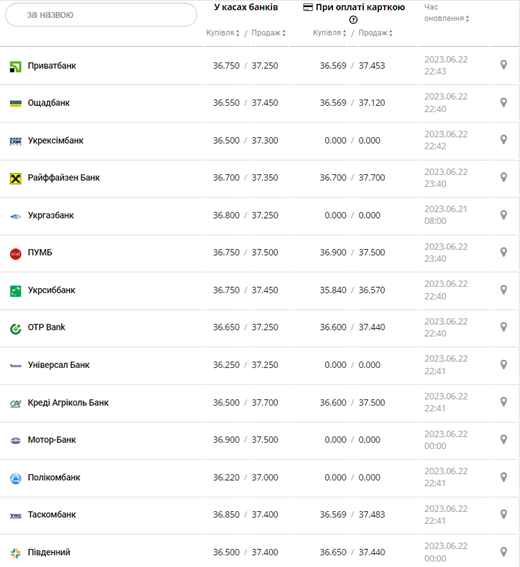
Task: Click the ПУМБ red logo icon
Action: [15, 254]
